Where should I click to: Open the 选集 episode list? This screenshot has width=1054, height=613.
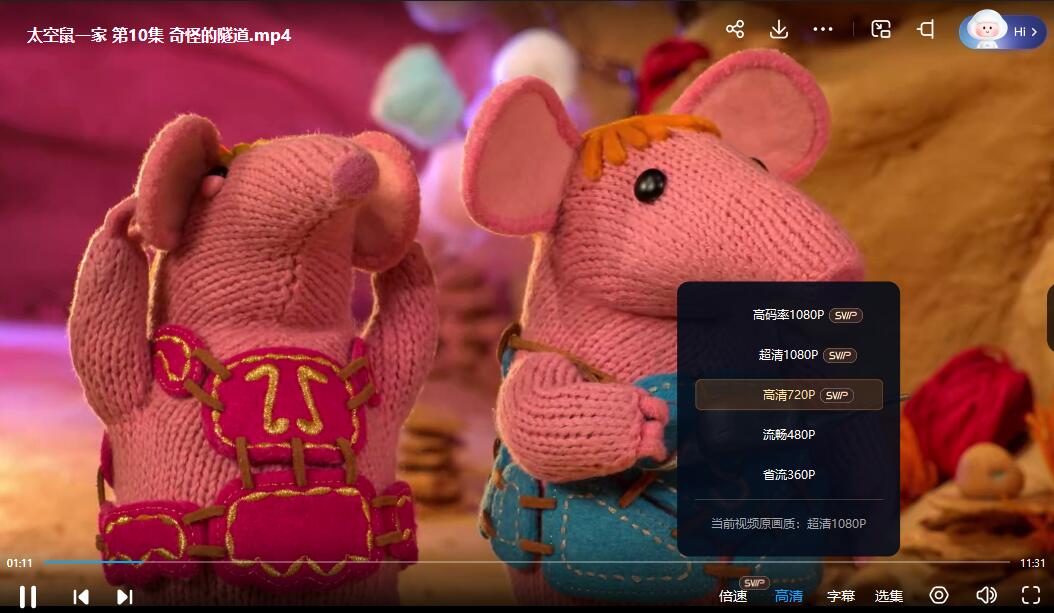(x=889, y=596)
